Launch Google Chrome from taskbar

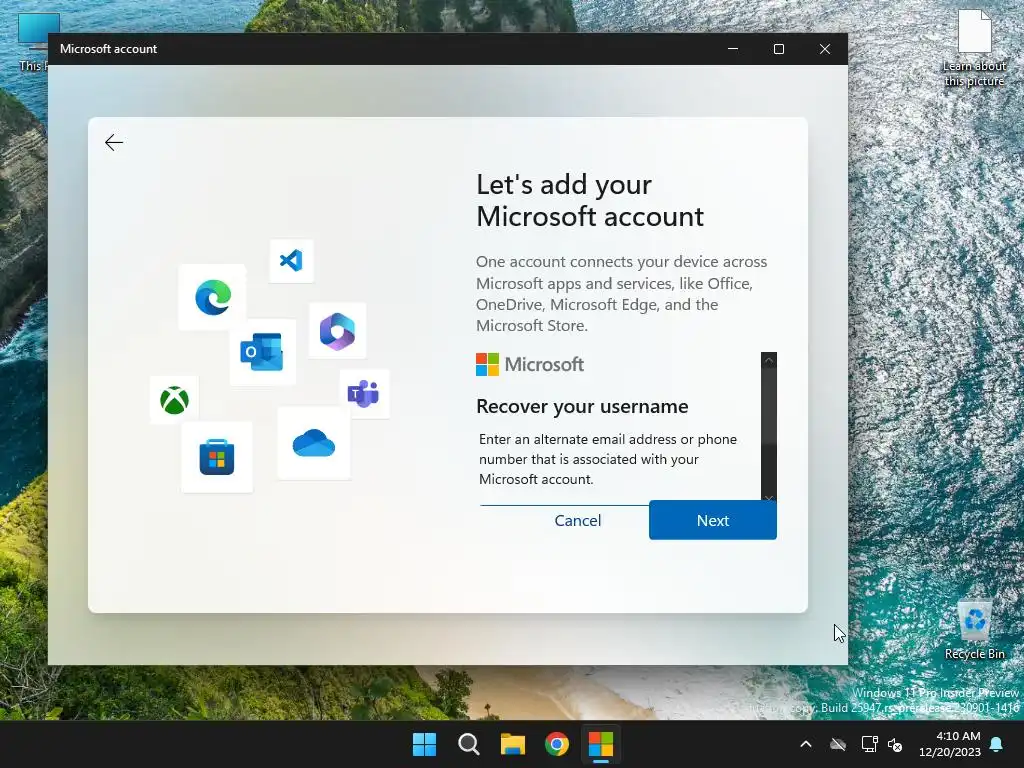556,744
